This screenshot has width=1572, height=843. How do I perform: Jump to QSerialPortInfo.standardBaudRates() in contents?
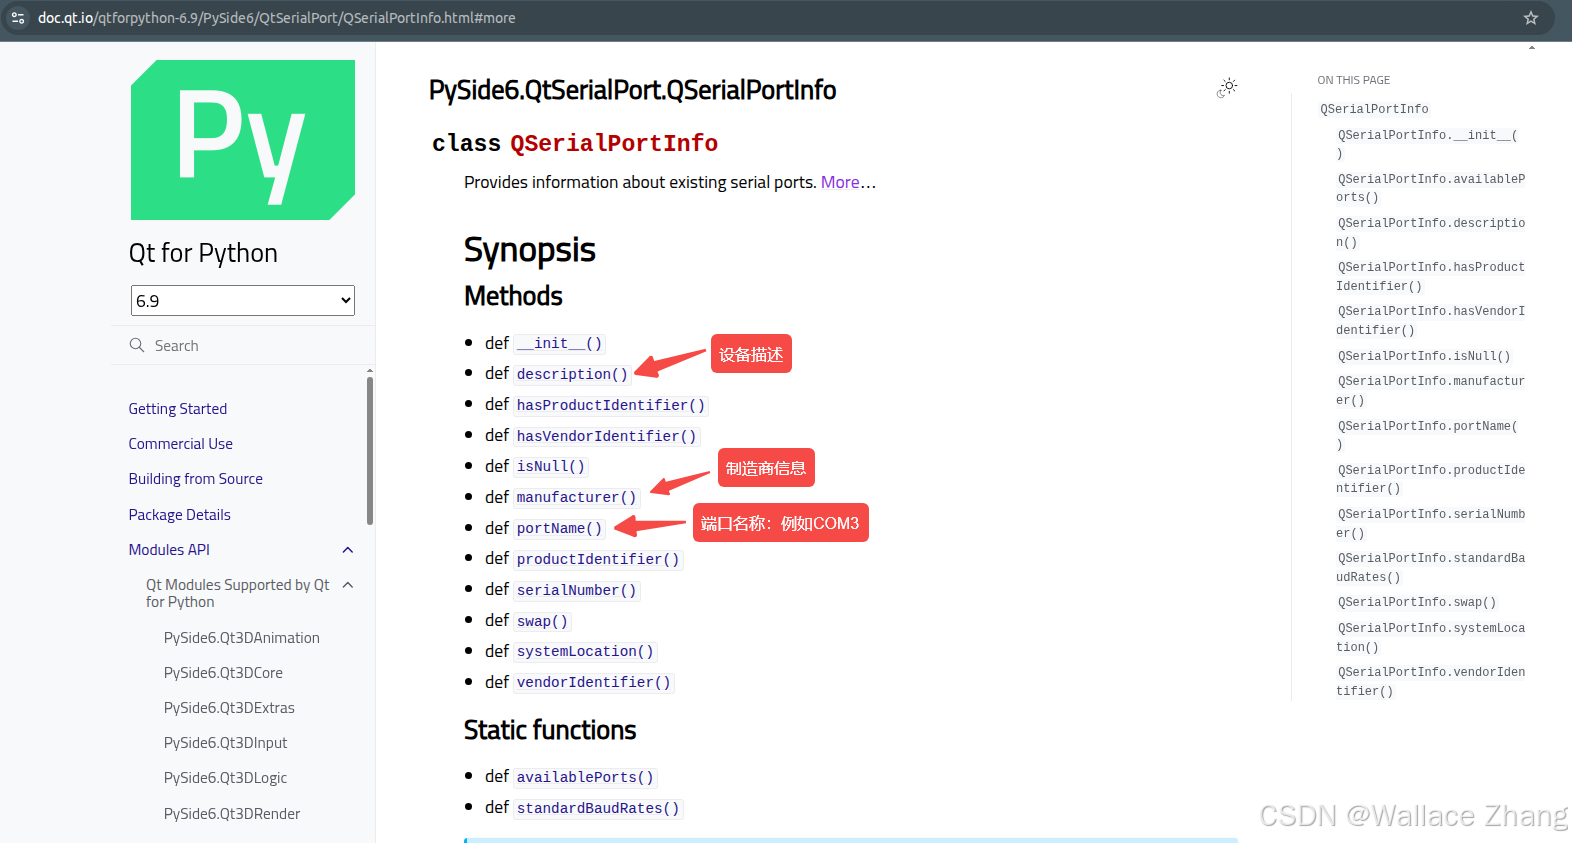(x=1431, y=567)
